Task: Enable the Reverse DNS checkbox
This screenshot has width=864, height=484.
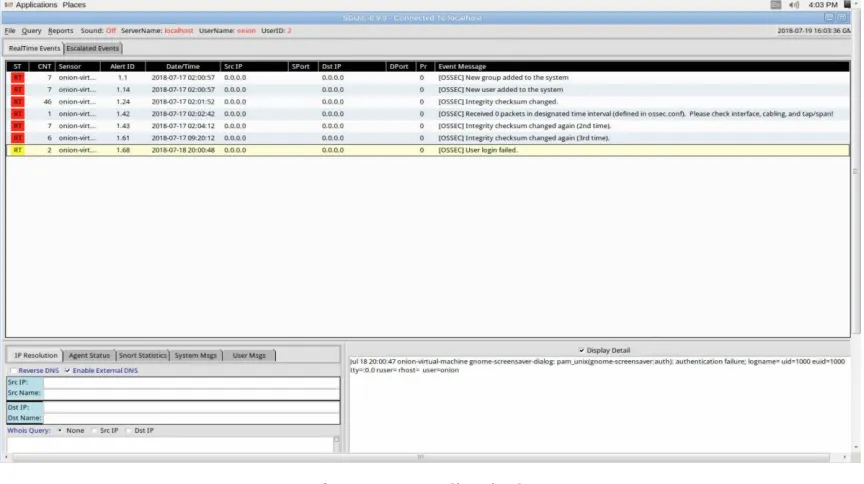Action: pos(13,371)
